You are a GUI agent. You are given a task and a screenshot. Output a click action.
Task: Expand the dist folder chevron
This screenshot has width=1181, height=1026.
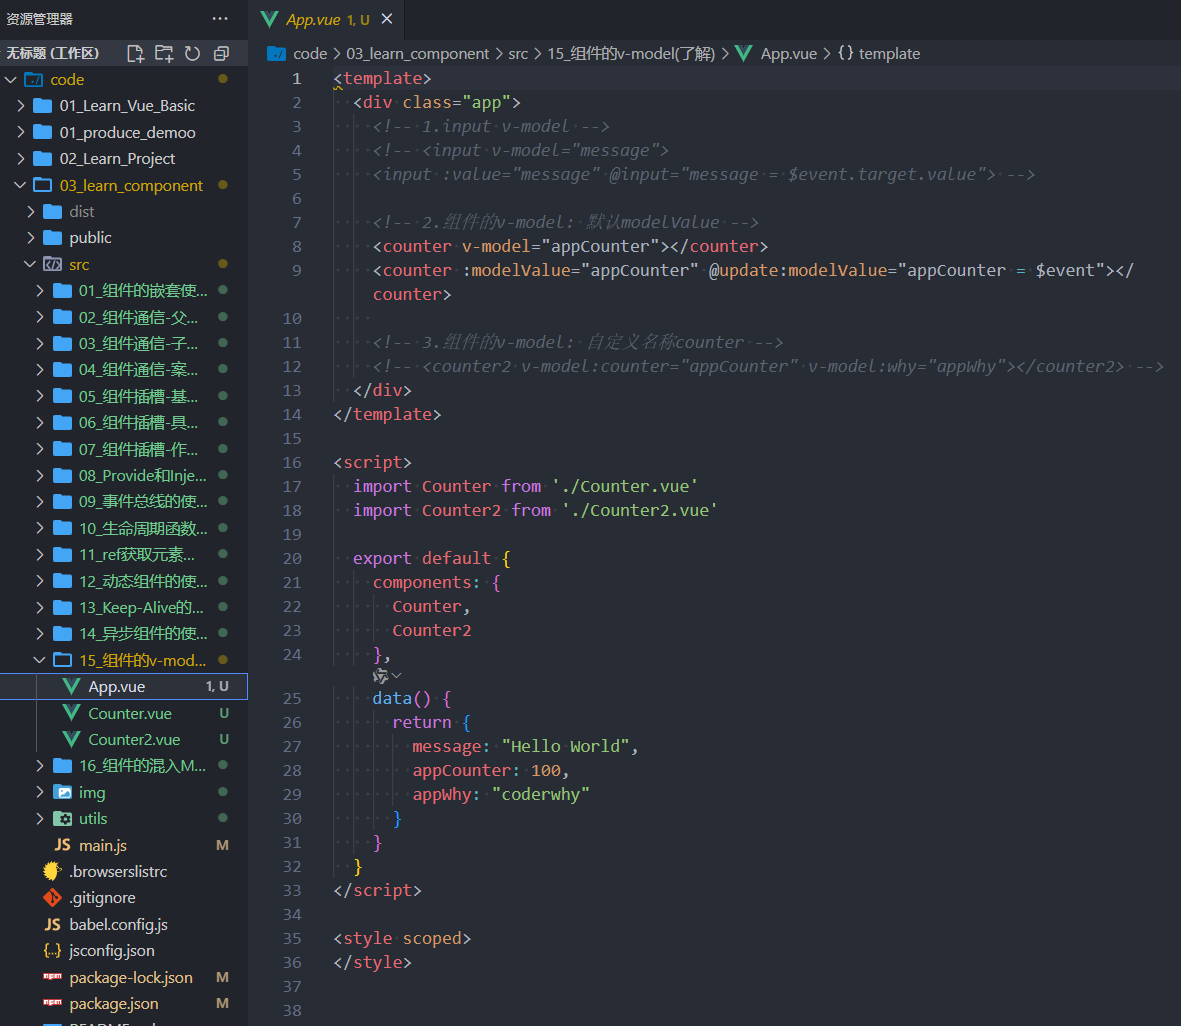click(30, 212)
